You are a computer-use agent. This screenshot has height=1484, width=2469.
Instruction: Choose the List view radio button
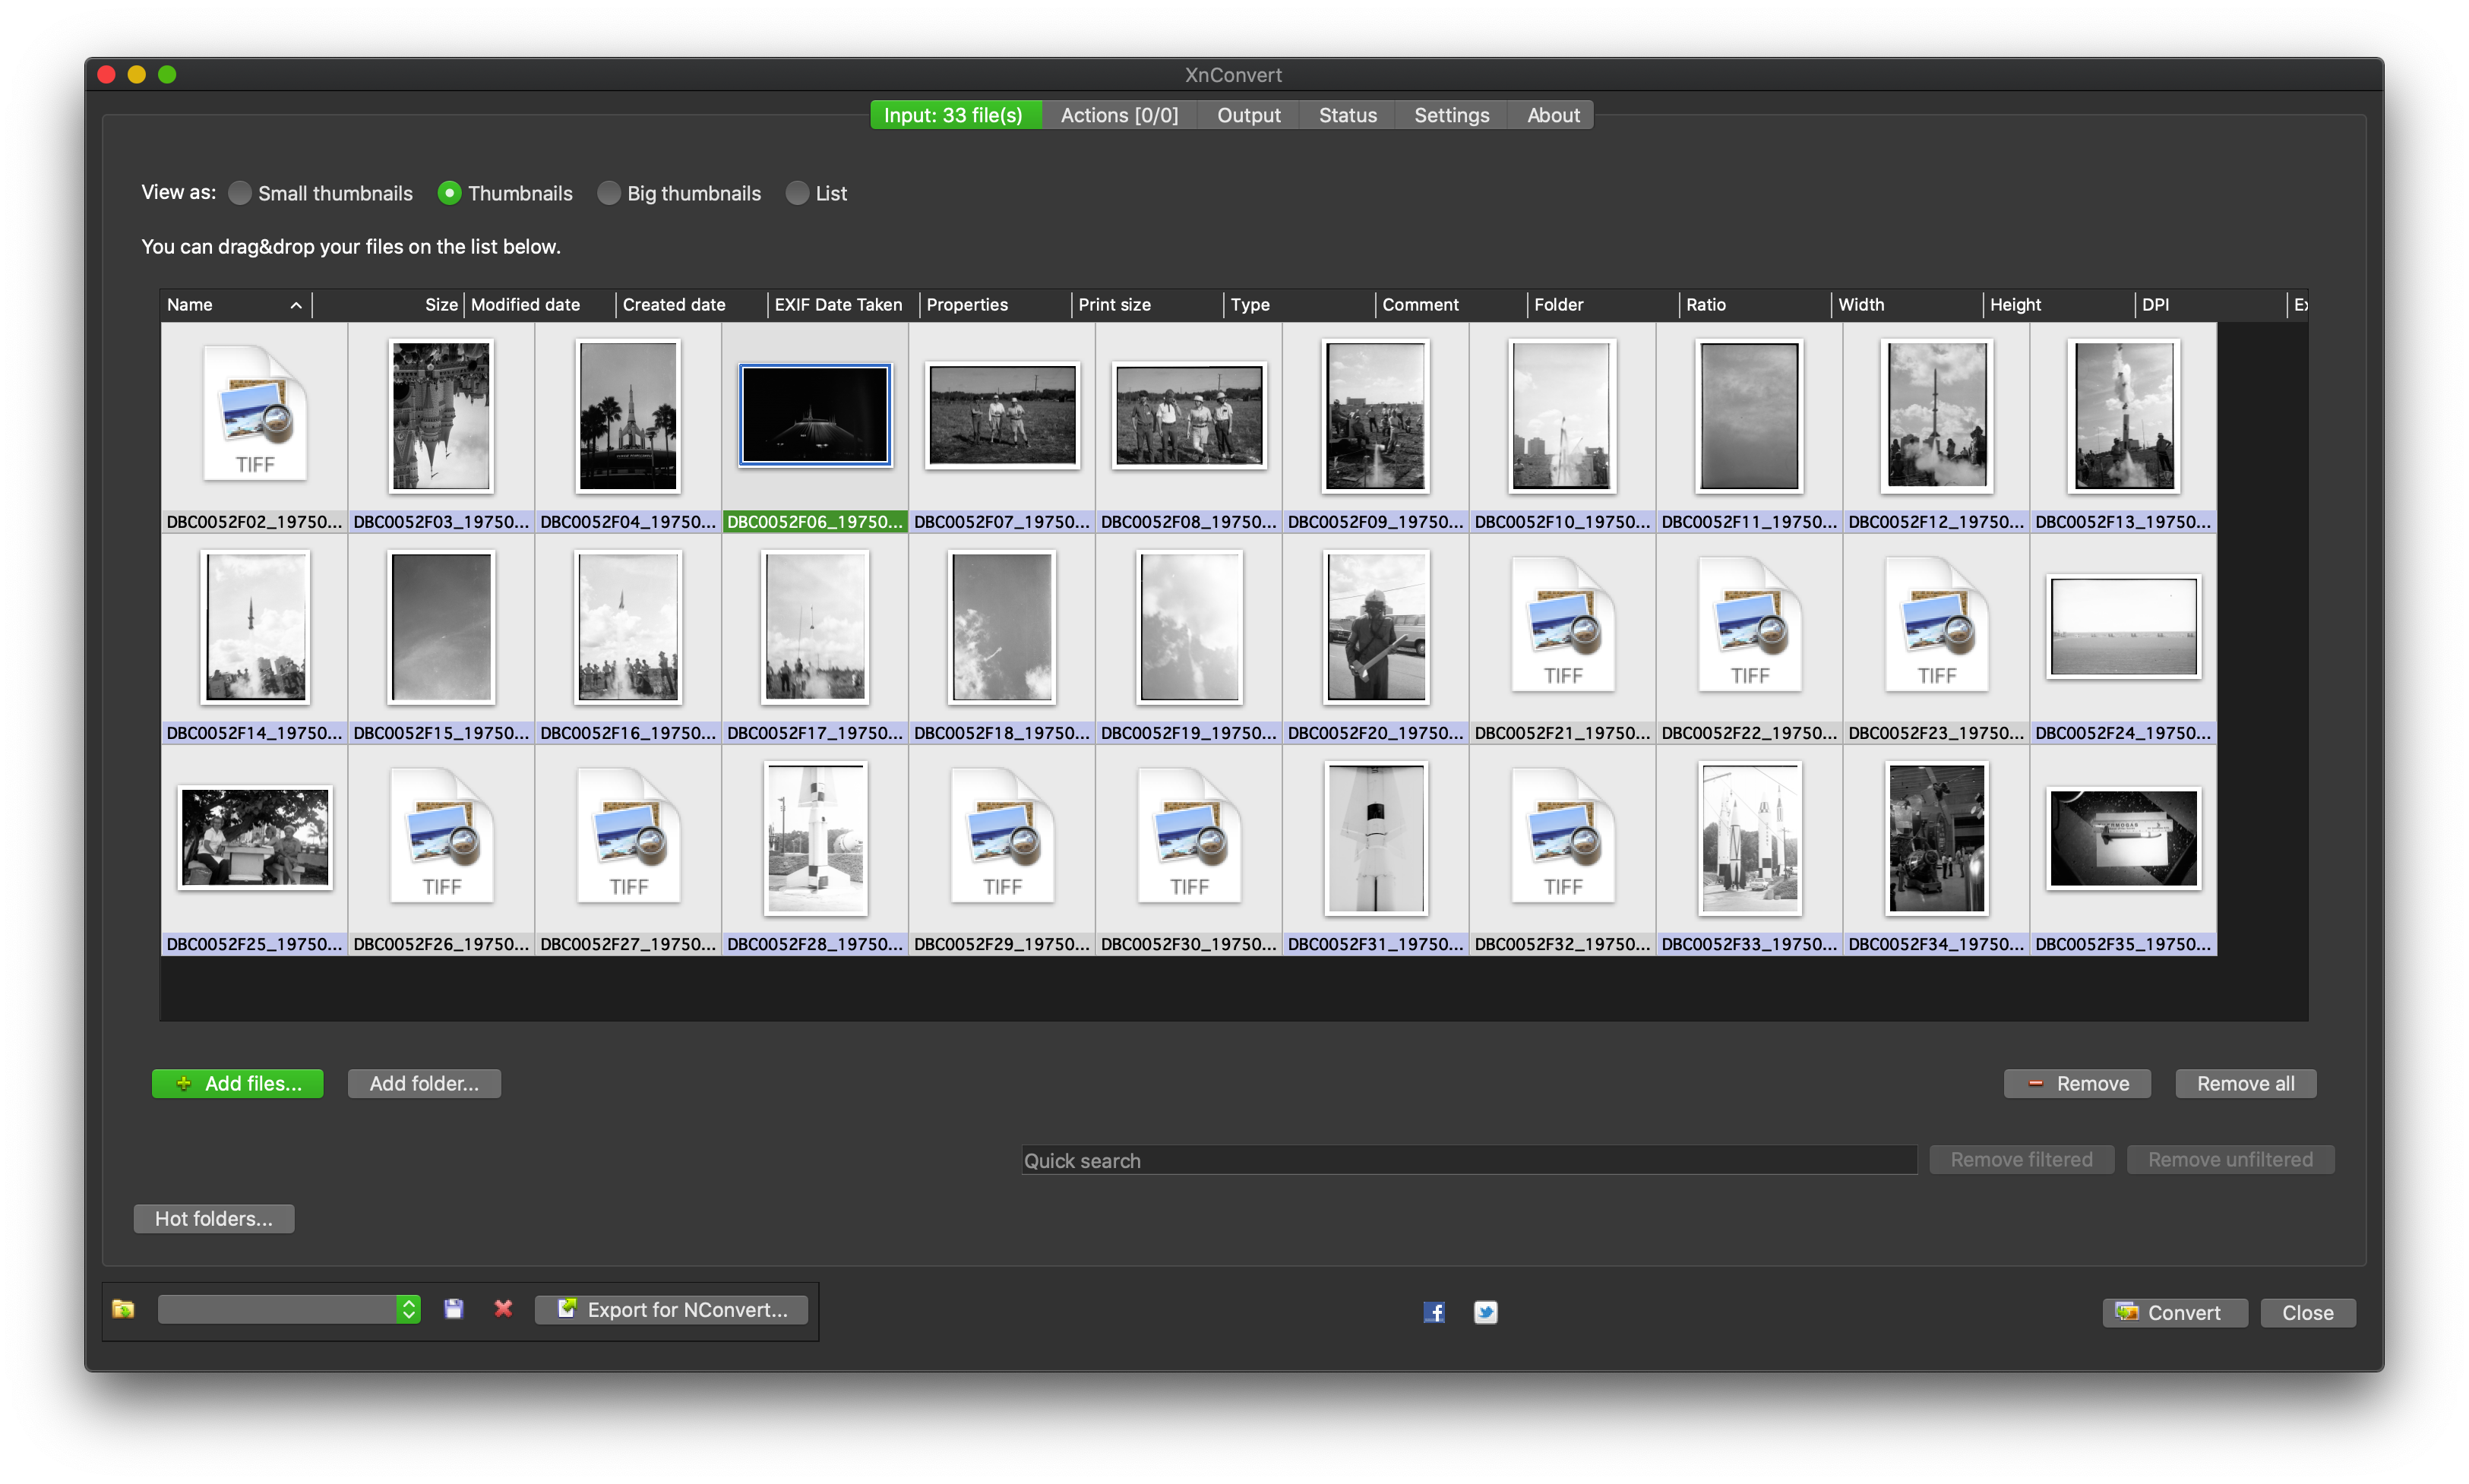797,194
